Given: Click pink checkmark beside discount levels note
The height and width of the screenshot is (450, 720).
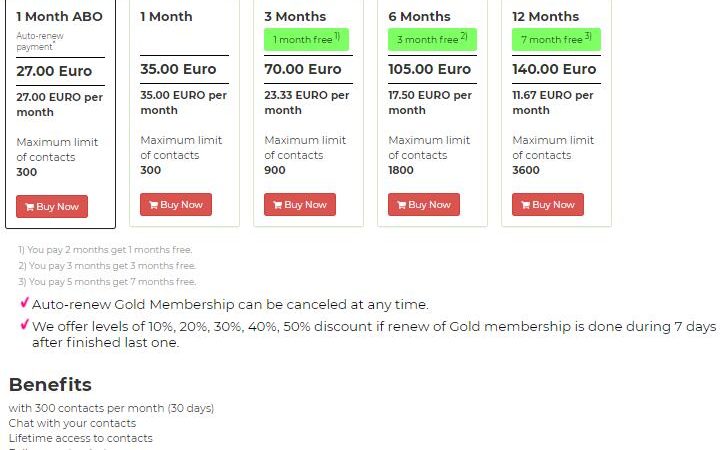Looking at the screenshot, I should pos(25,325).
